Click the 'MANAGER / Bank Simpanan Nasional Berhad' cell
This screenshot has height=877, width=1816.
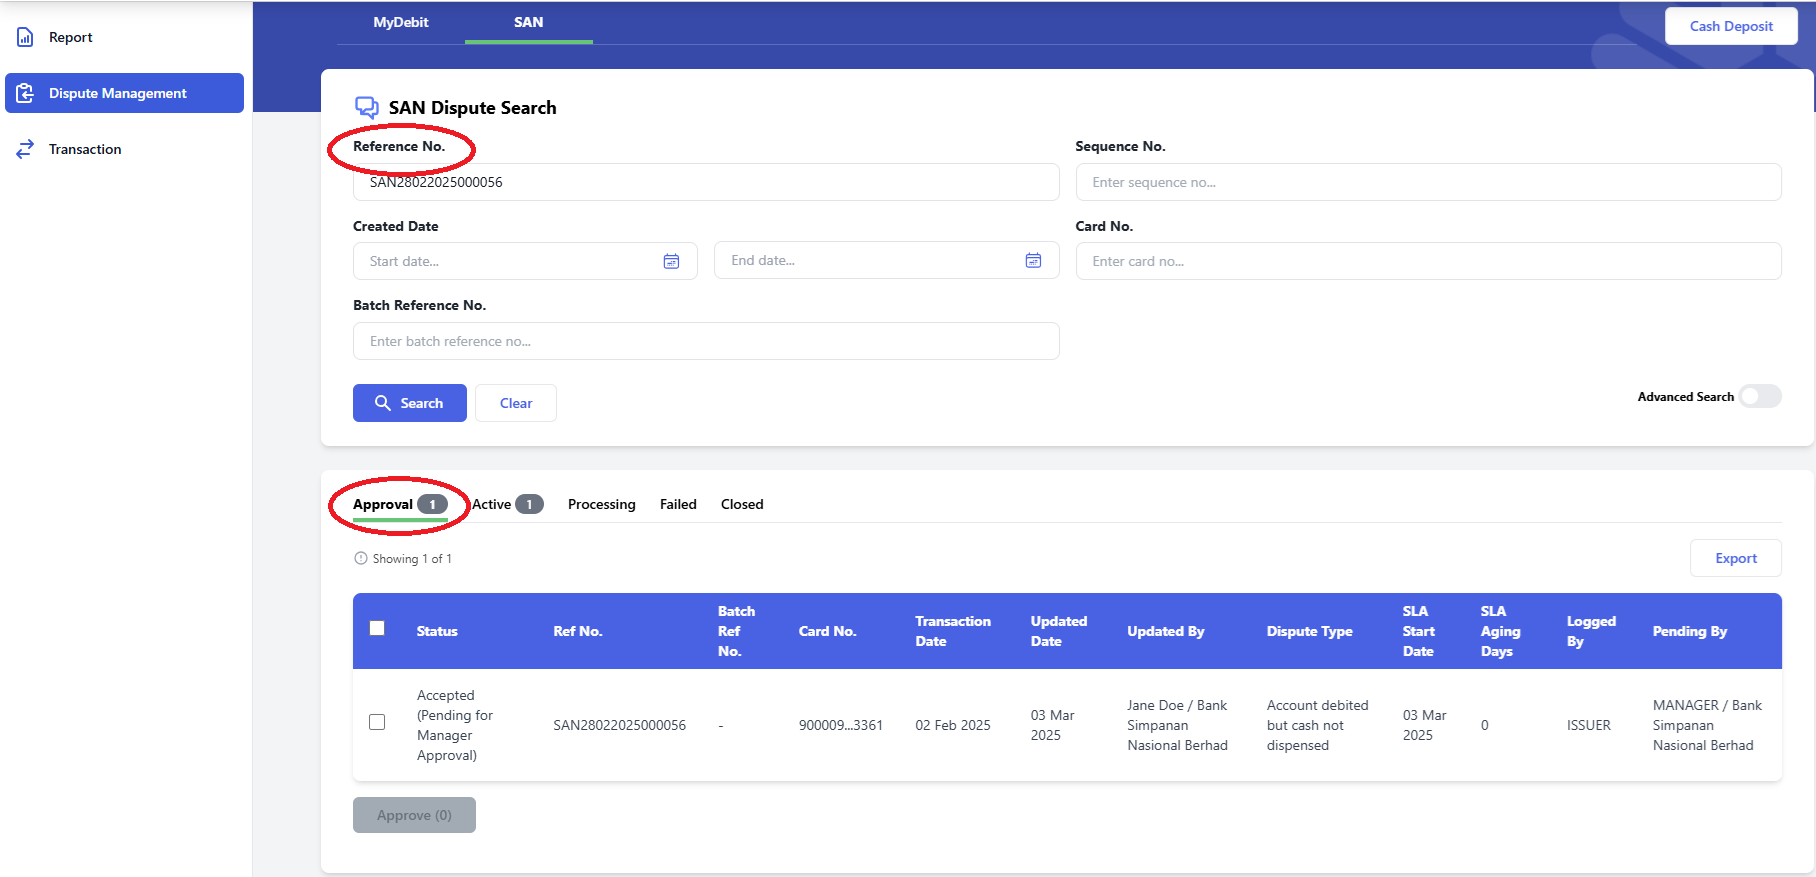[x=1708, y=725]
